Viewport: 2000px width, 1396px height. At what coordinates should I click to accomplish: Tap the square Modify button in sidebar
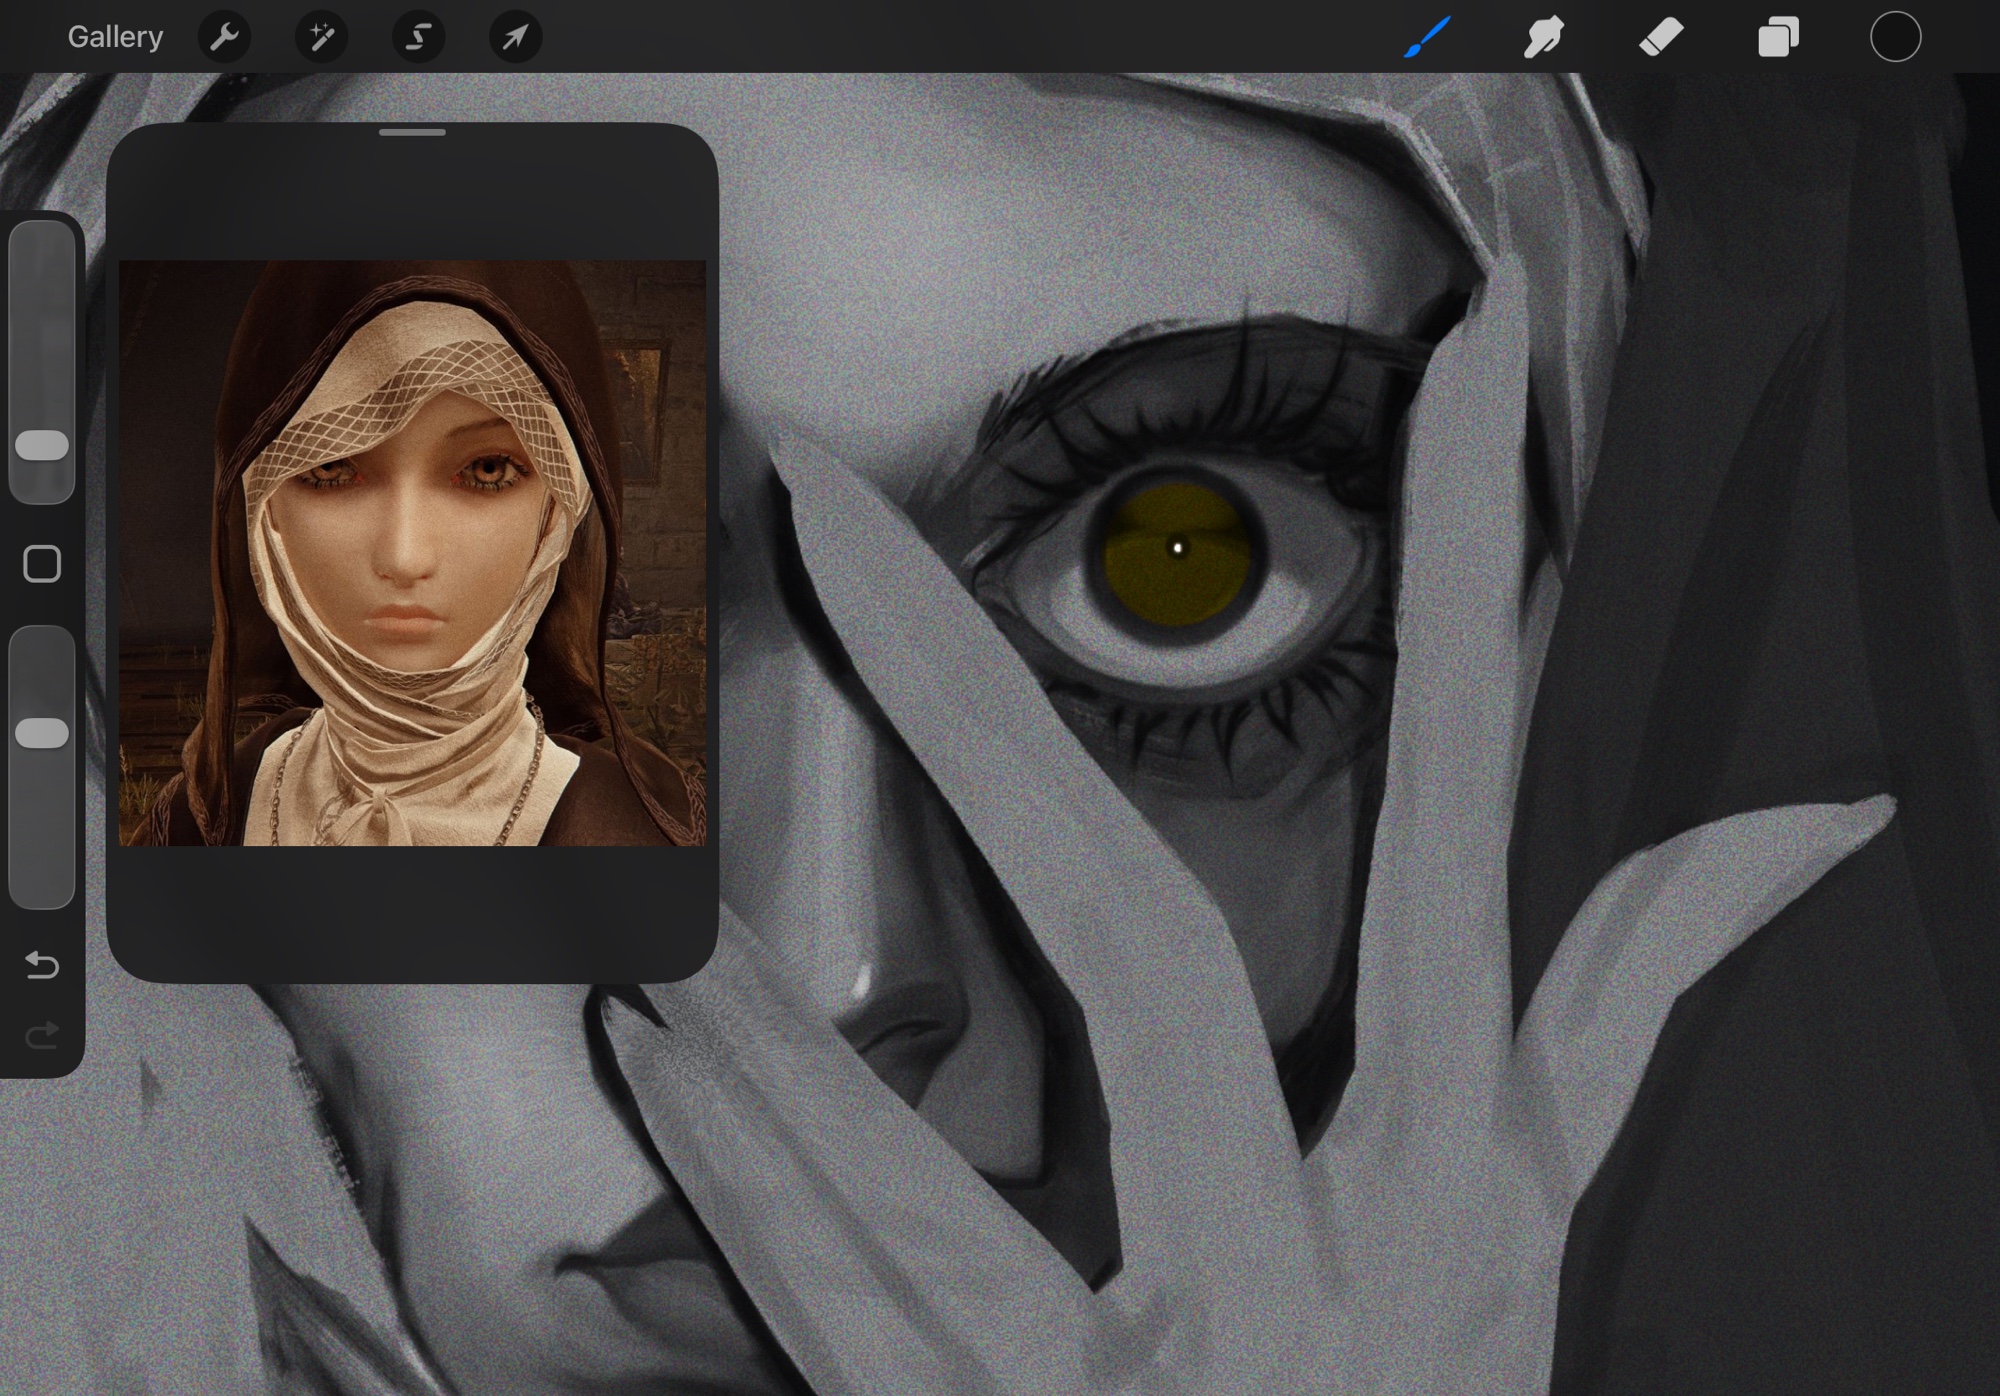(42, 564)
